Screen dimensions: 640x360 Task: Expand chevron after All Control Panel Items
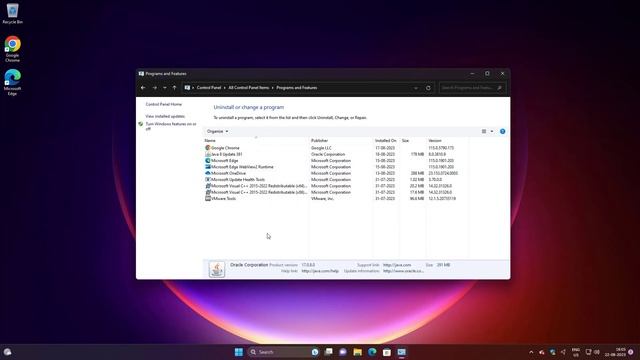point(273,88)
